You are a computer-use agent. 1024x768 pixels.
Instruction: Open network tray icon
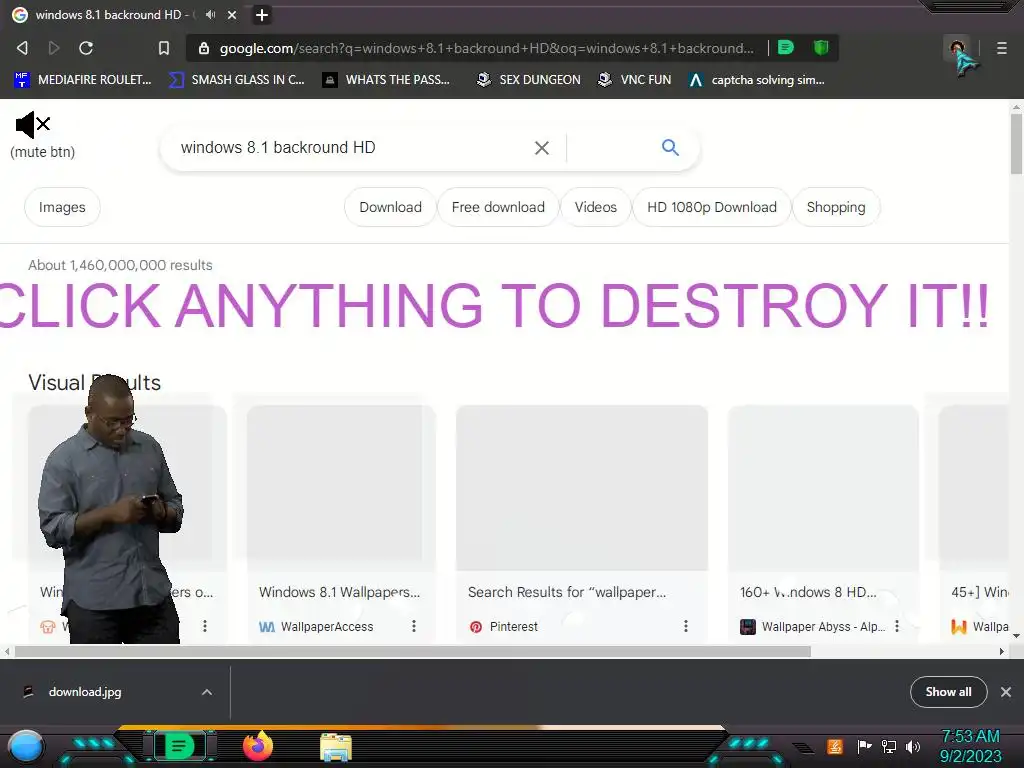click(x=888, y=746)
